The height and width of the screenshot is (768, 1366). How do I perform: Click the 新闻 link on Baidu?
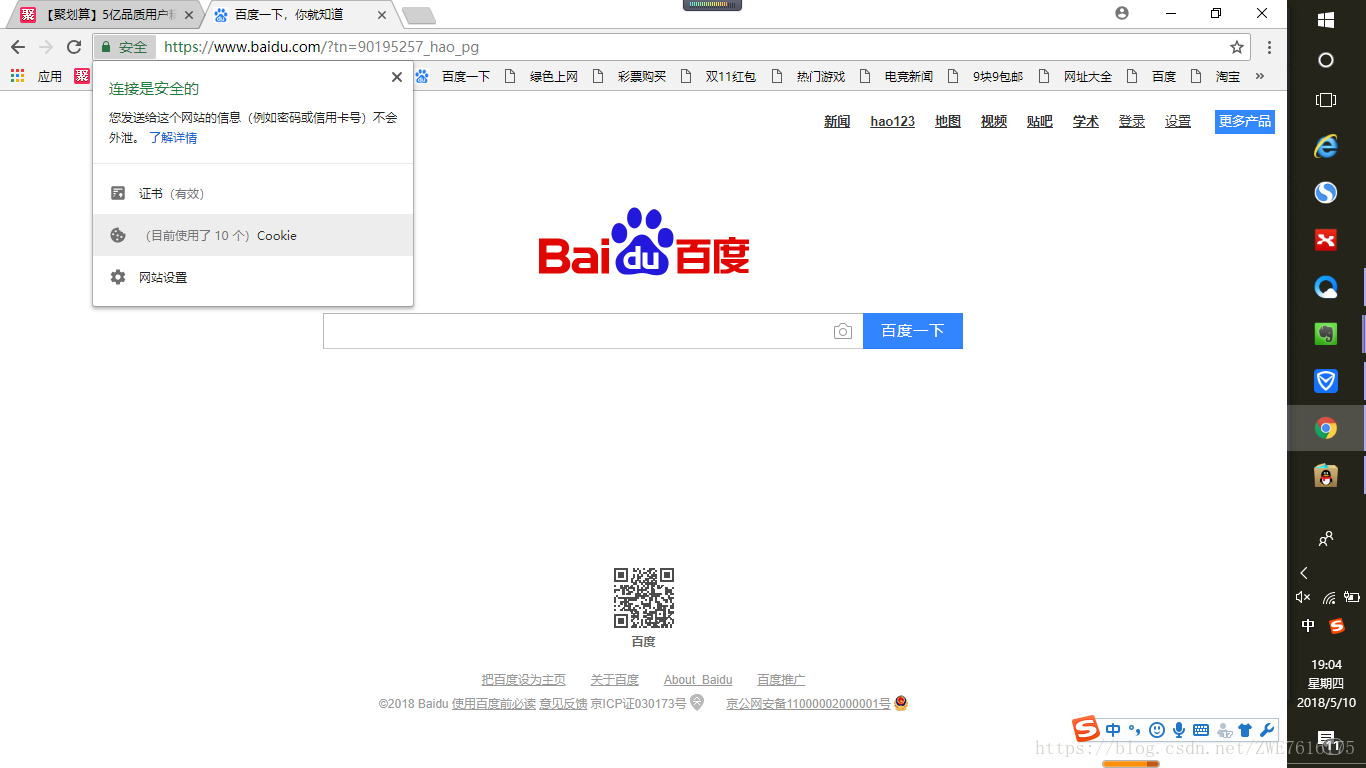(x=837, y=121)
